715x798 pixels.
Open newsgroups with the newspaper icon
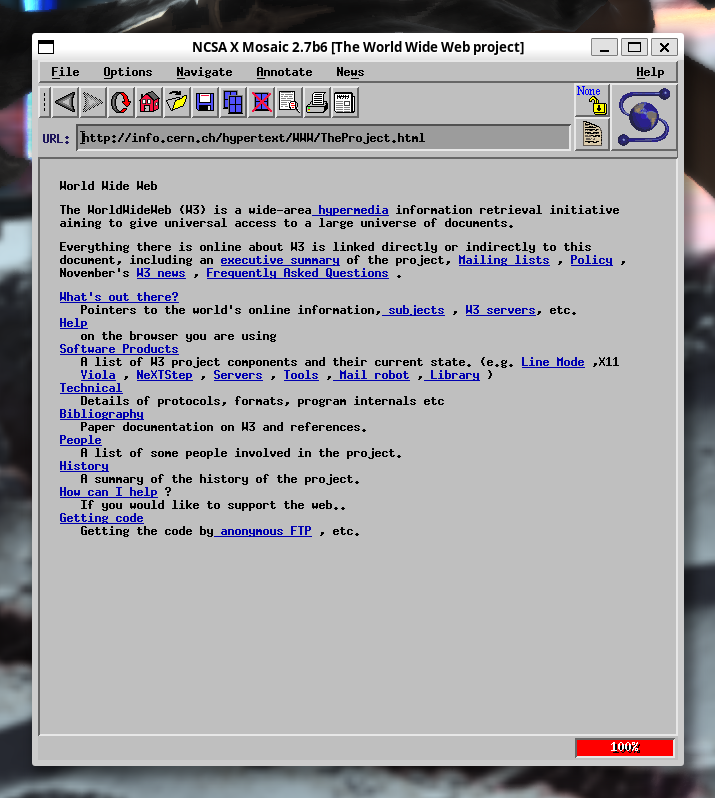coord(345,102)
